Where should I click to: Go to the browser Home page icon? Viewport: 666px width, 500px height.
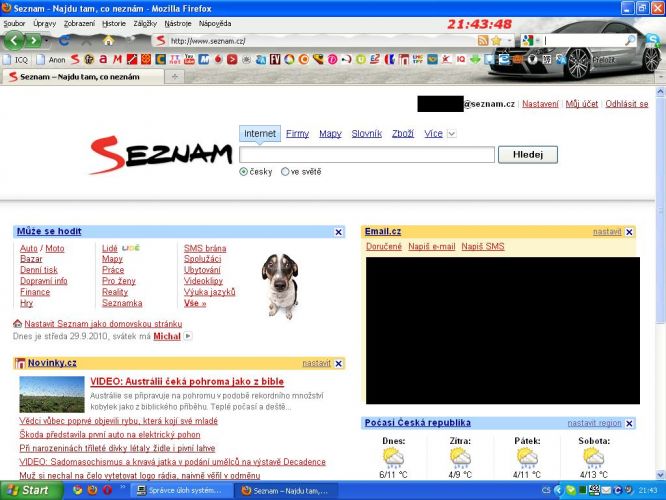pyautogui.click(x=108, y=41)
